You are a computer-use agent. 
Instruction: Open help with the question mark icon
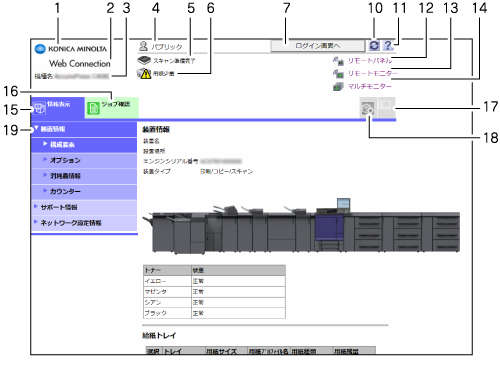pyautogui.click(x=388, y=45)
